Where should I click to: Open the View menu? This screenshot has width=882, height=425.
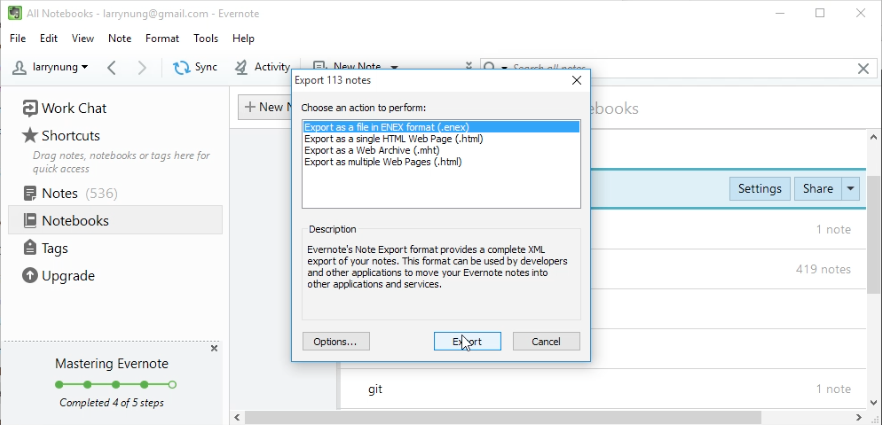[83, 38]
